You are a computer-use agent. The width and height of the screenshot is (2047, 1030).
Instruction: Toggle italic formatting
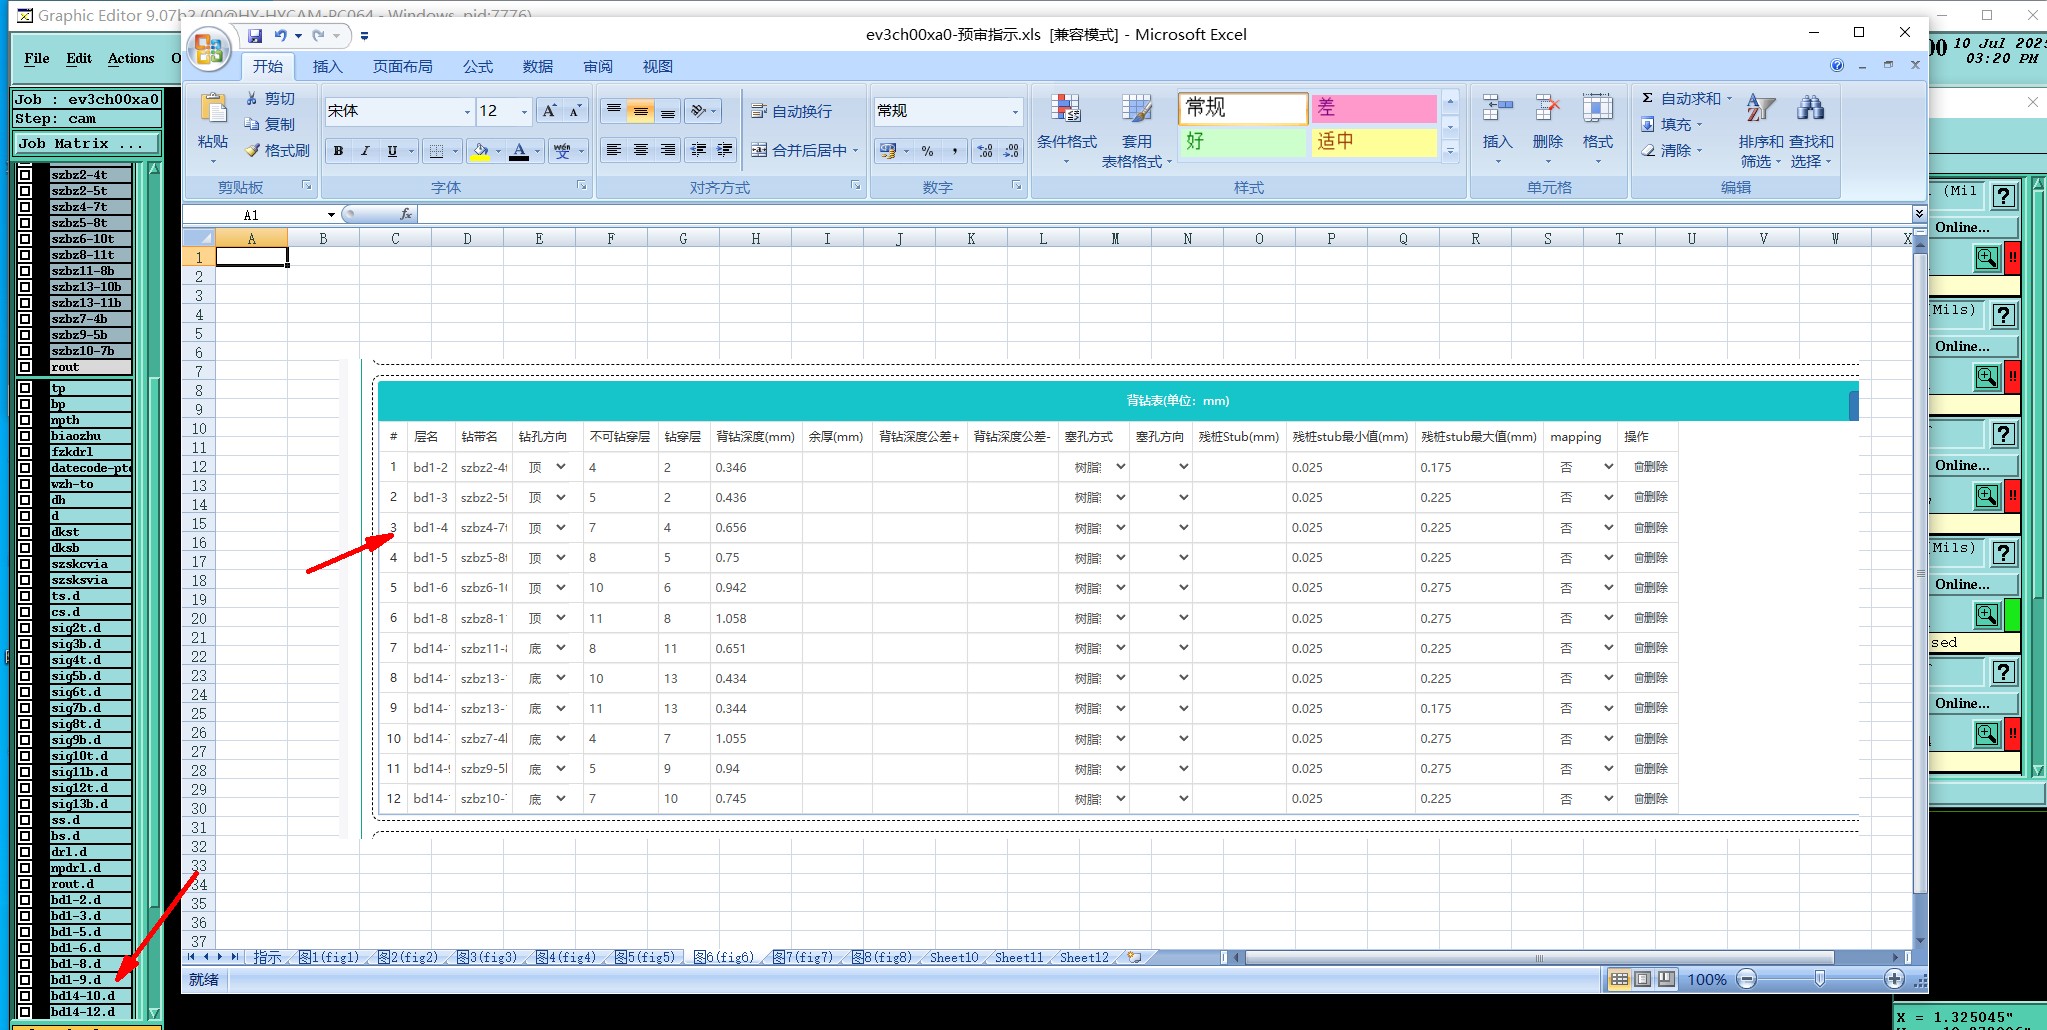click(365, 151)
